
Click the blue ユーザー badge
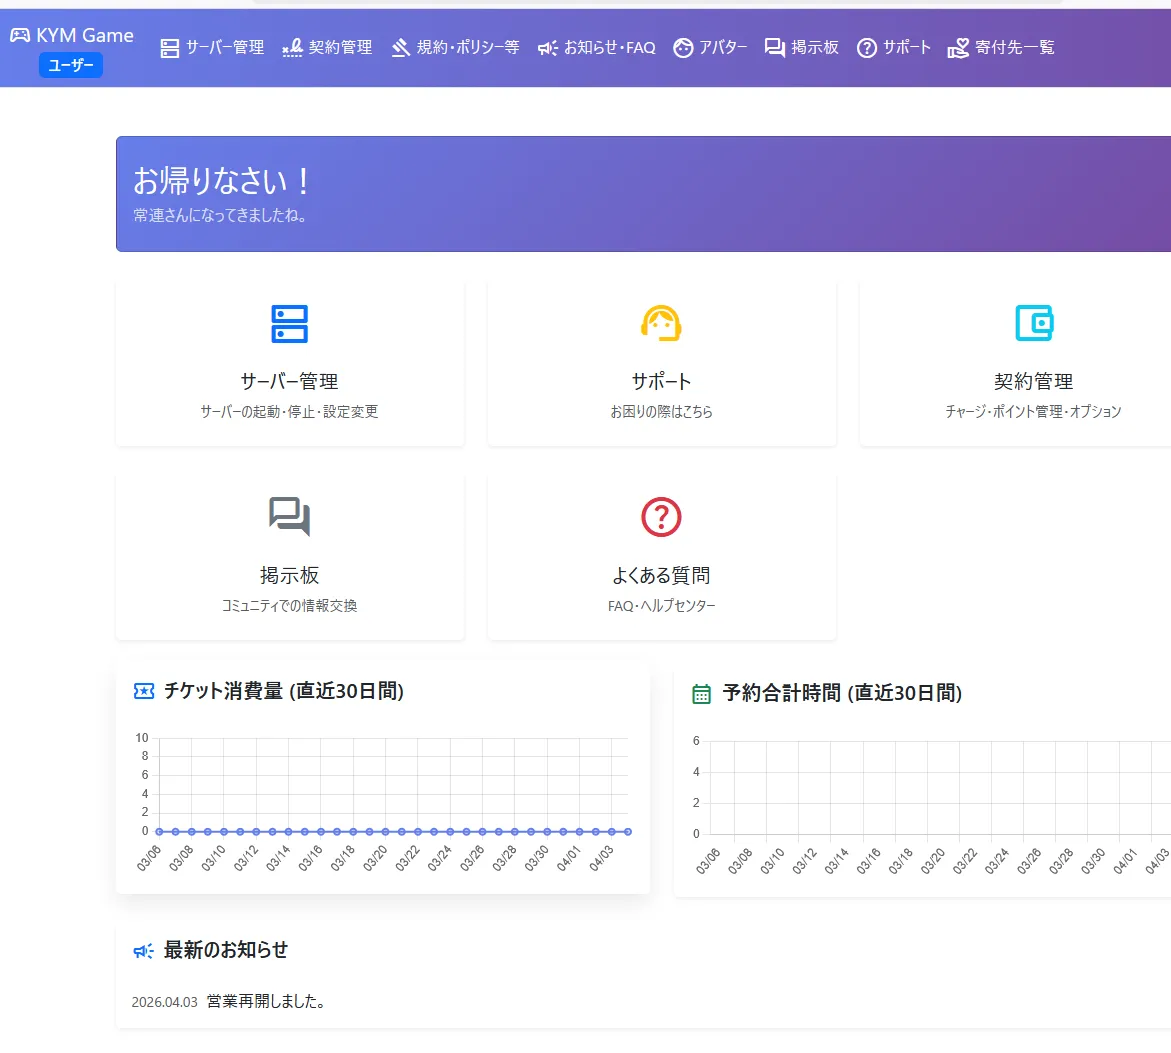click(71, 66)
